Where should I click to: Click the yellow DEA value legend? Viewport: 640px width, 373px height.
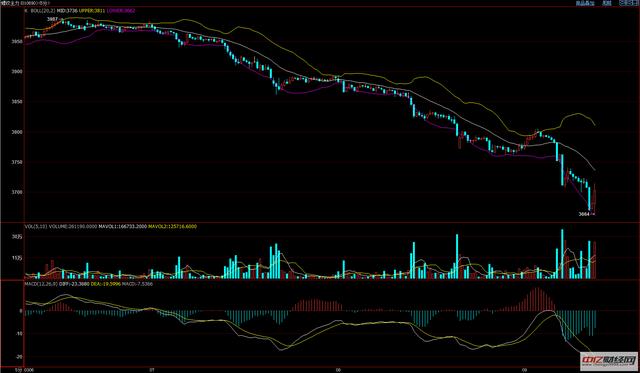[106, 284]
